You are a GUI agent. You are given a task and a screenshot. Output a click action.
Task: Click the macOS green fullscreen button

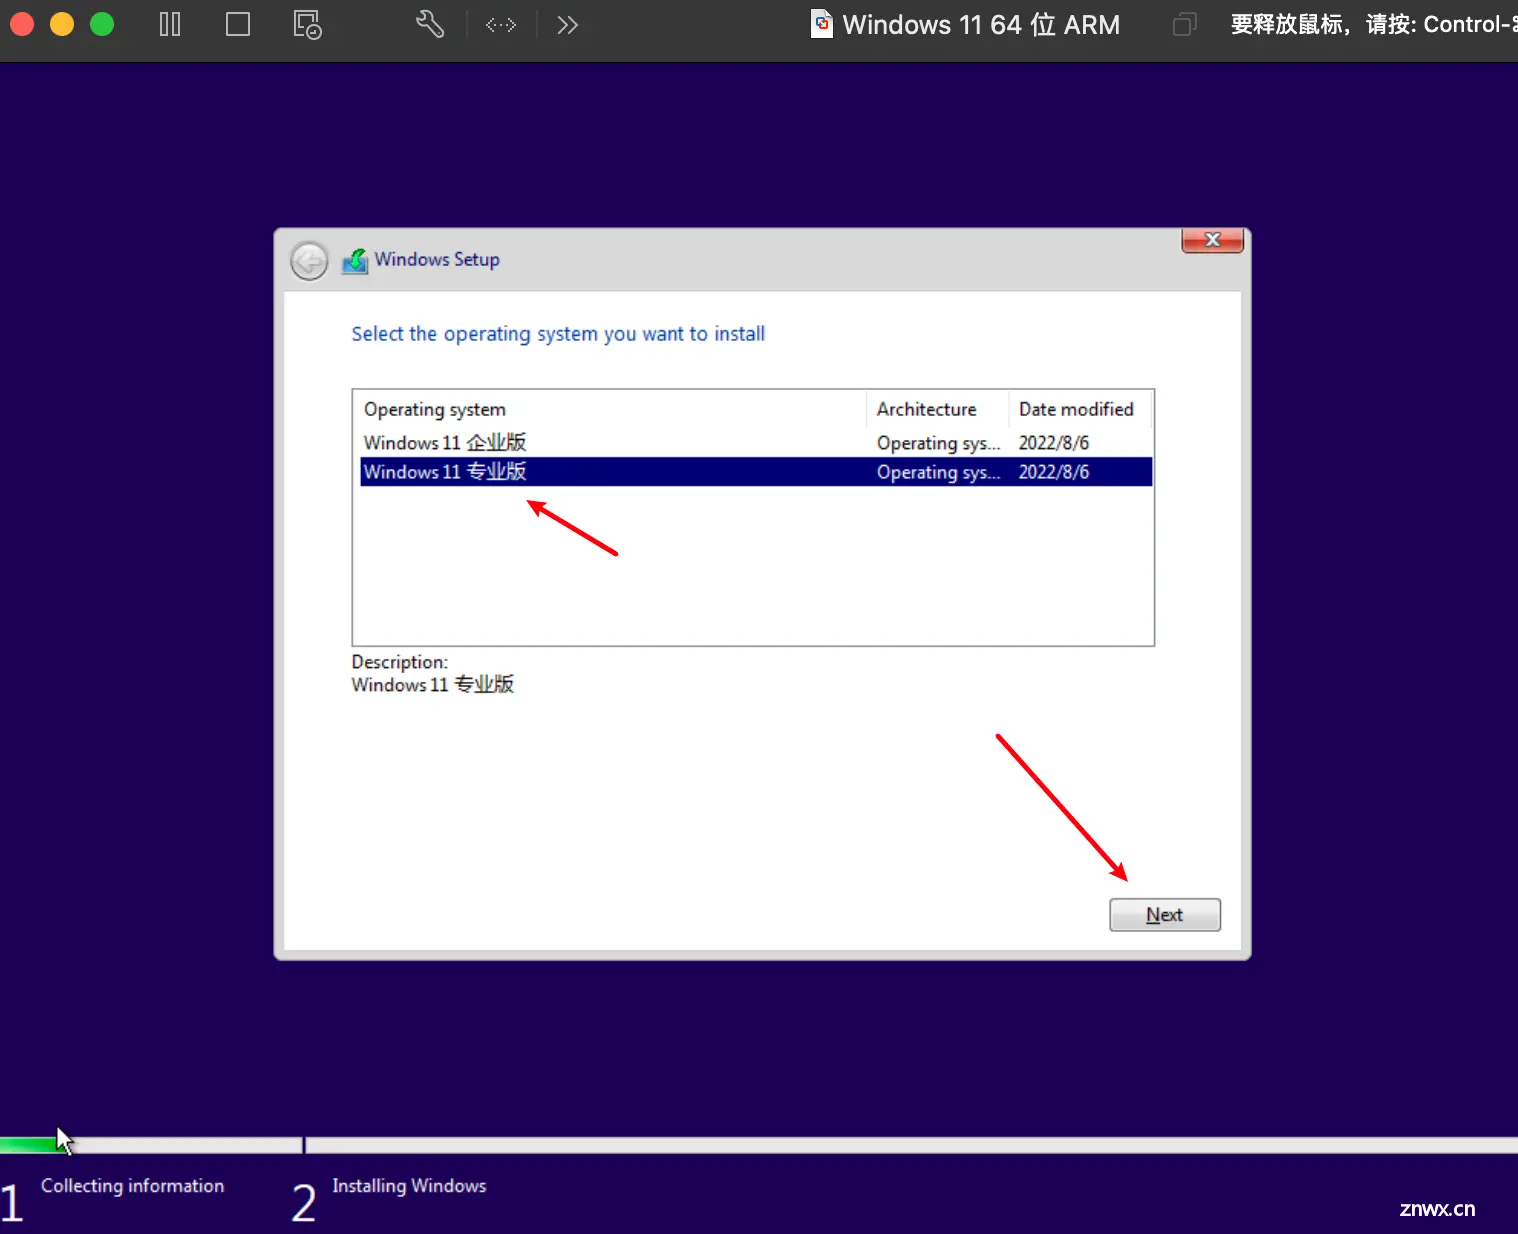102,24
